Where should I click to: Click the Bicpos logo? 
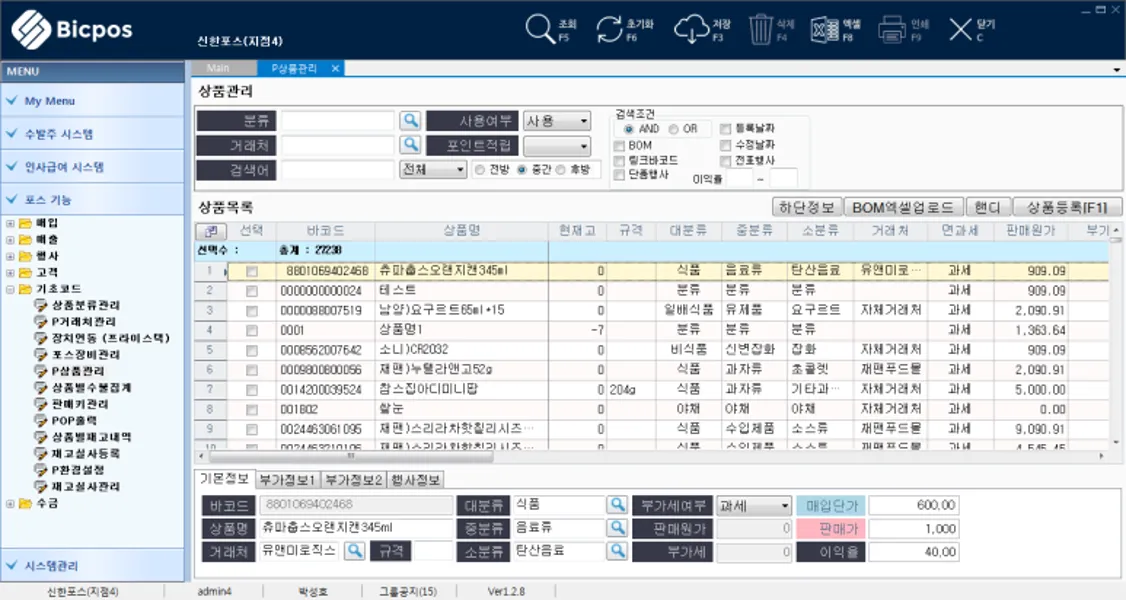[72, 29]
